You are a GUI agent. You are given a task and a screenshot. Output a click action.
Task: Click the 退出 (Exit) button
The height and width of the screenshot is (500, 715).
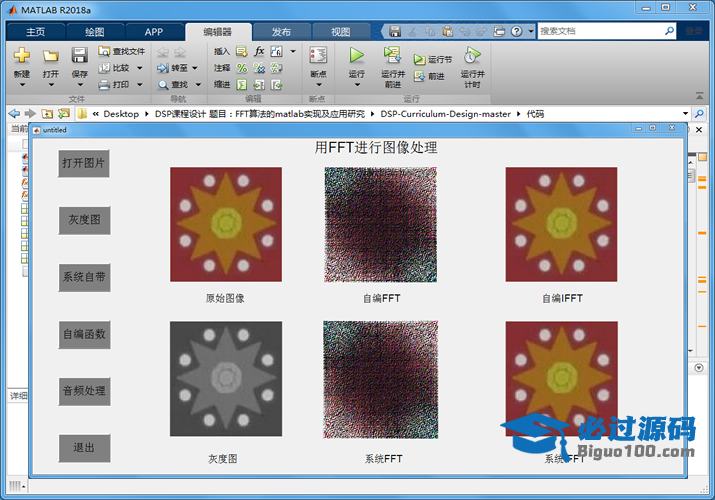pyautogui.click(x=84, y=448)
